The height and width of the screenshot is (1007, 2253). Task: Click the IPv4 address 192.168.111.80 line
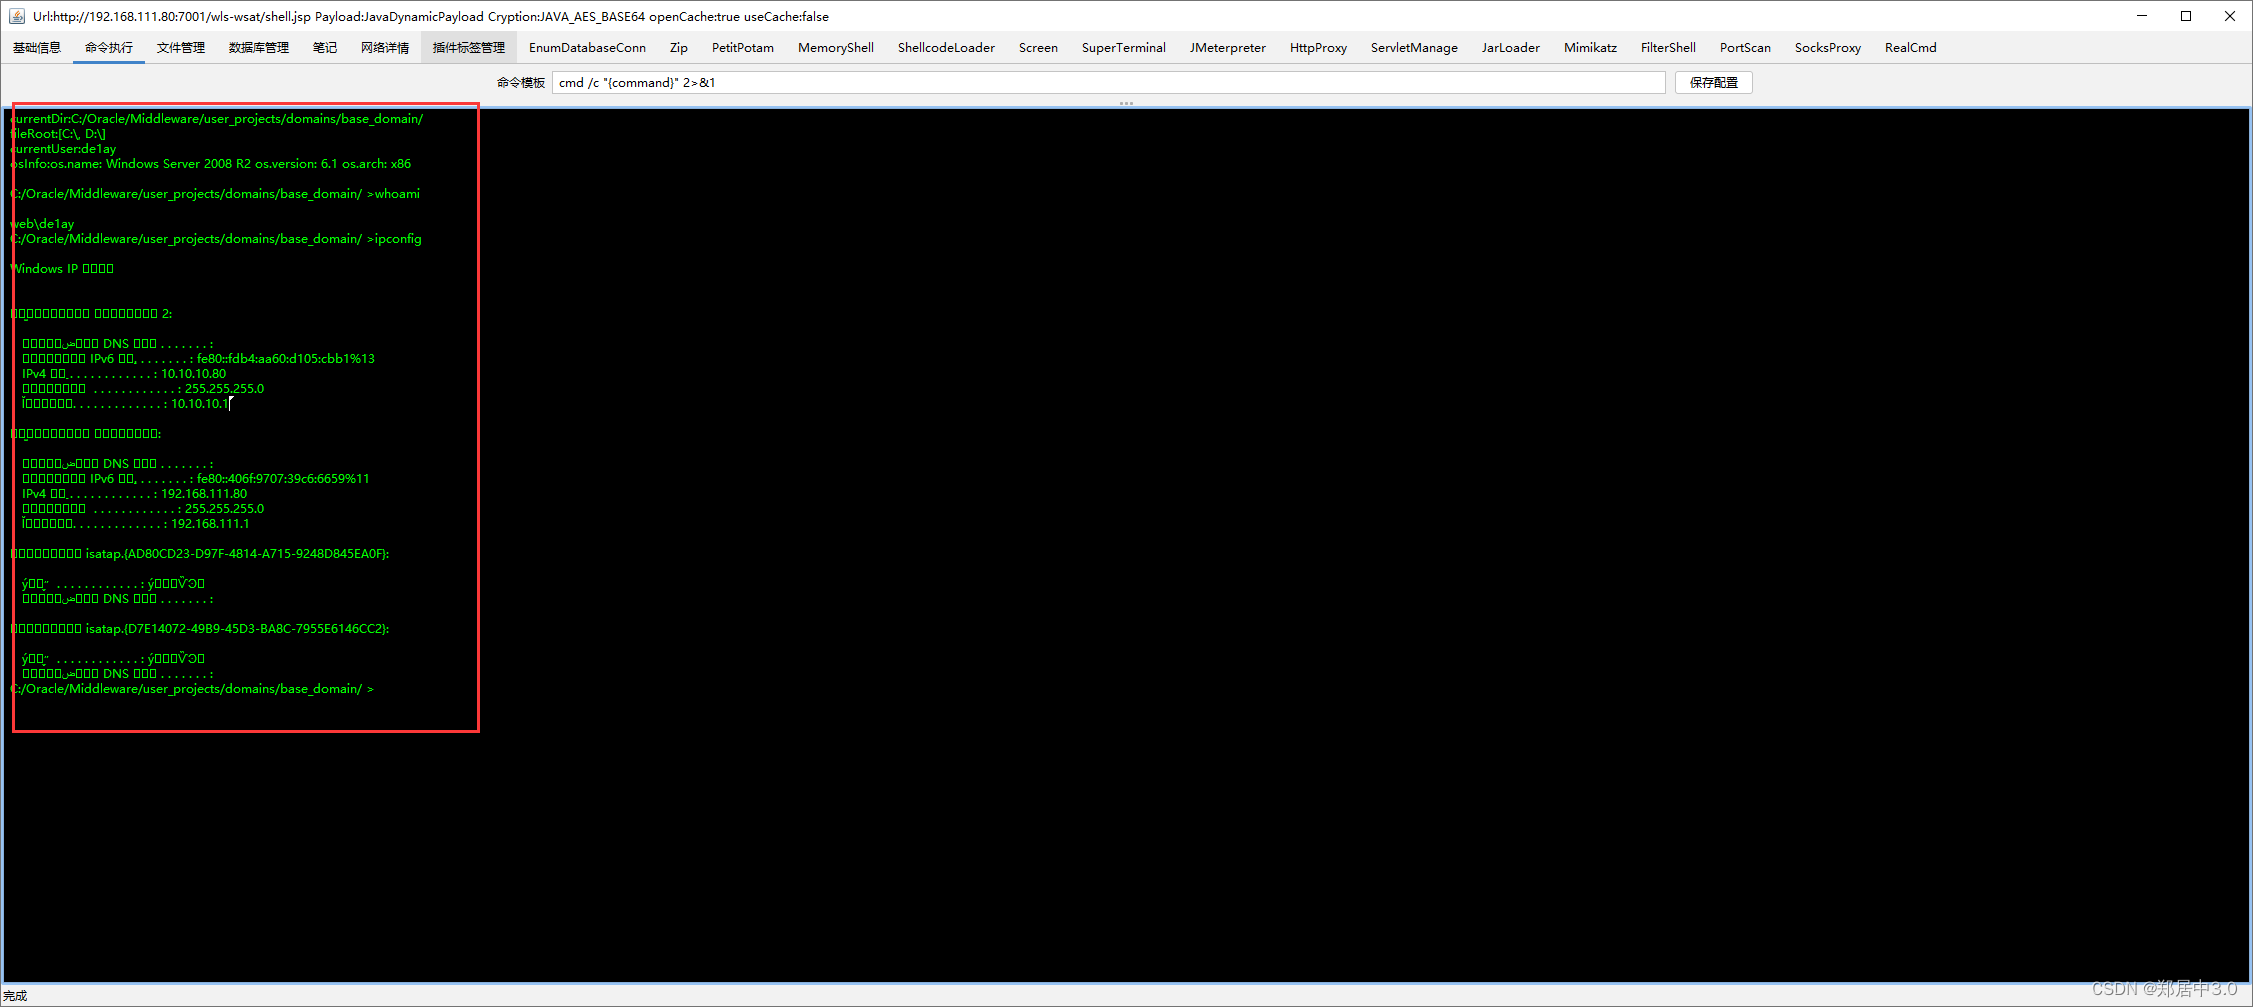click(x=134, y=494)
